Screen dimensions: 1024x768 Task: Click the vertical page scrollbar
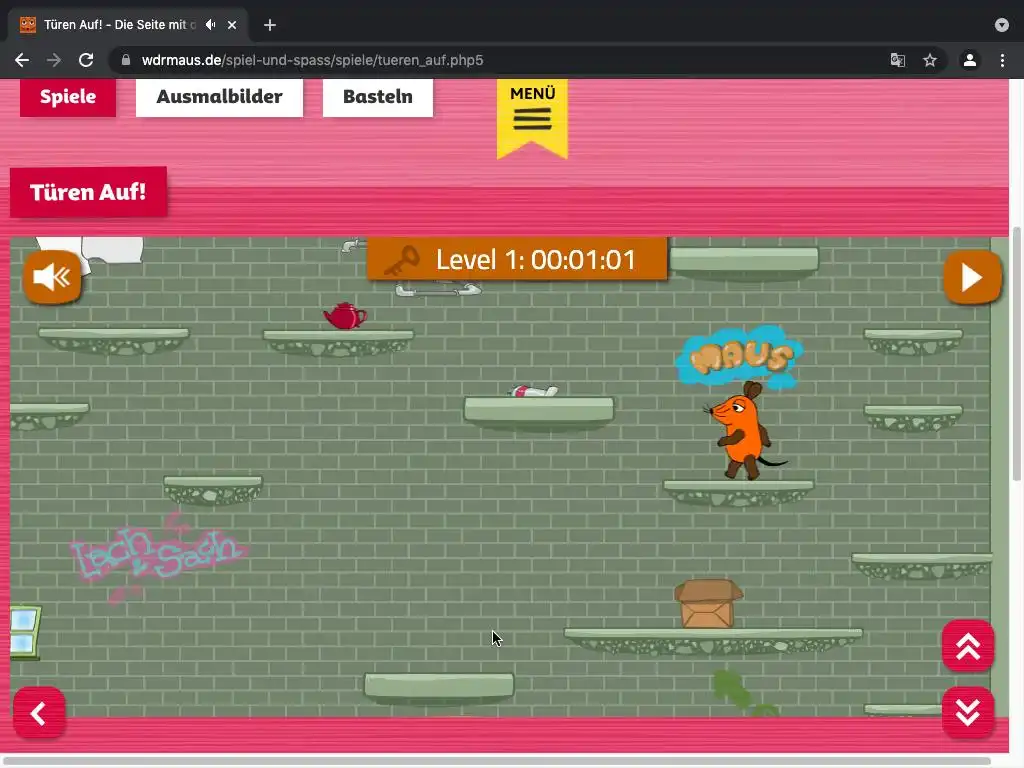(x=1017, y=353)
